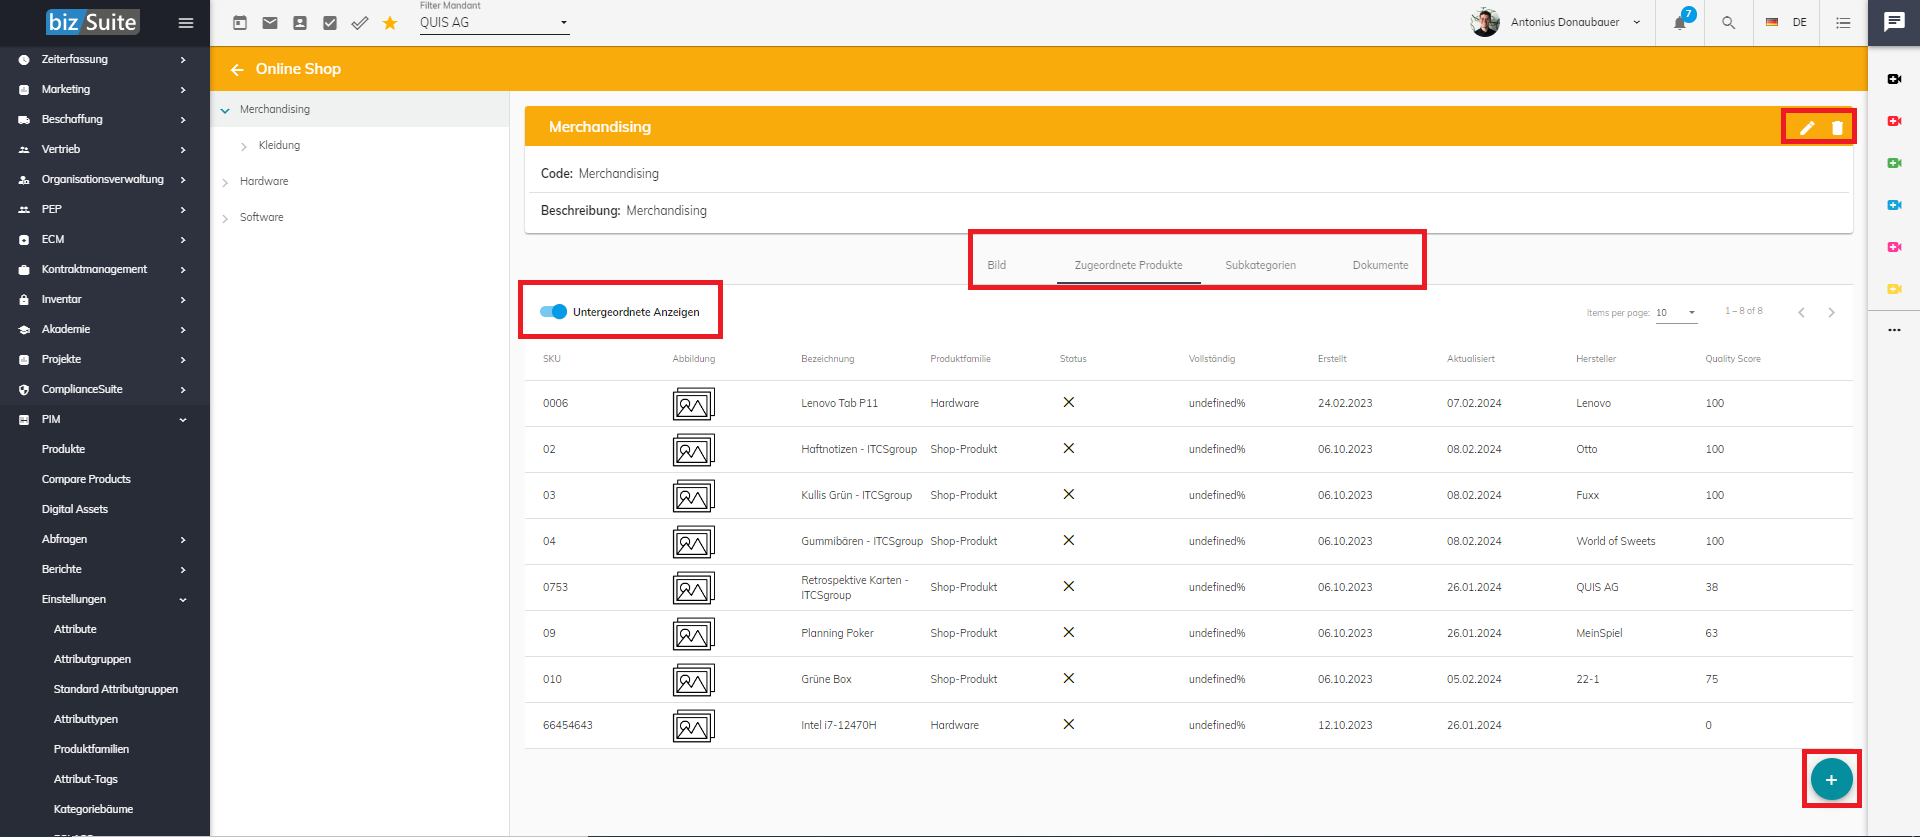This screenshot has width=1920, height=837.
Task: Click the black video camera icon
Action: point(1894,79)
